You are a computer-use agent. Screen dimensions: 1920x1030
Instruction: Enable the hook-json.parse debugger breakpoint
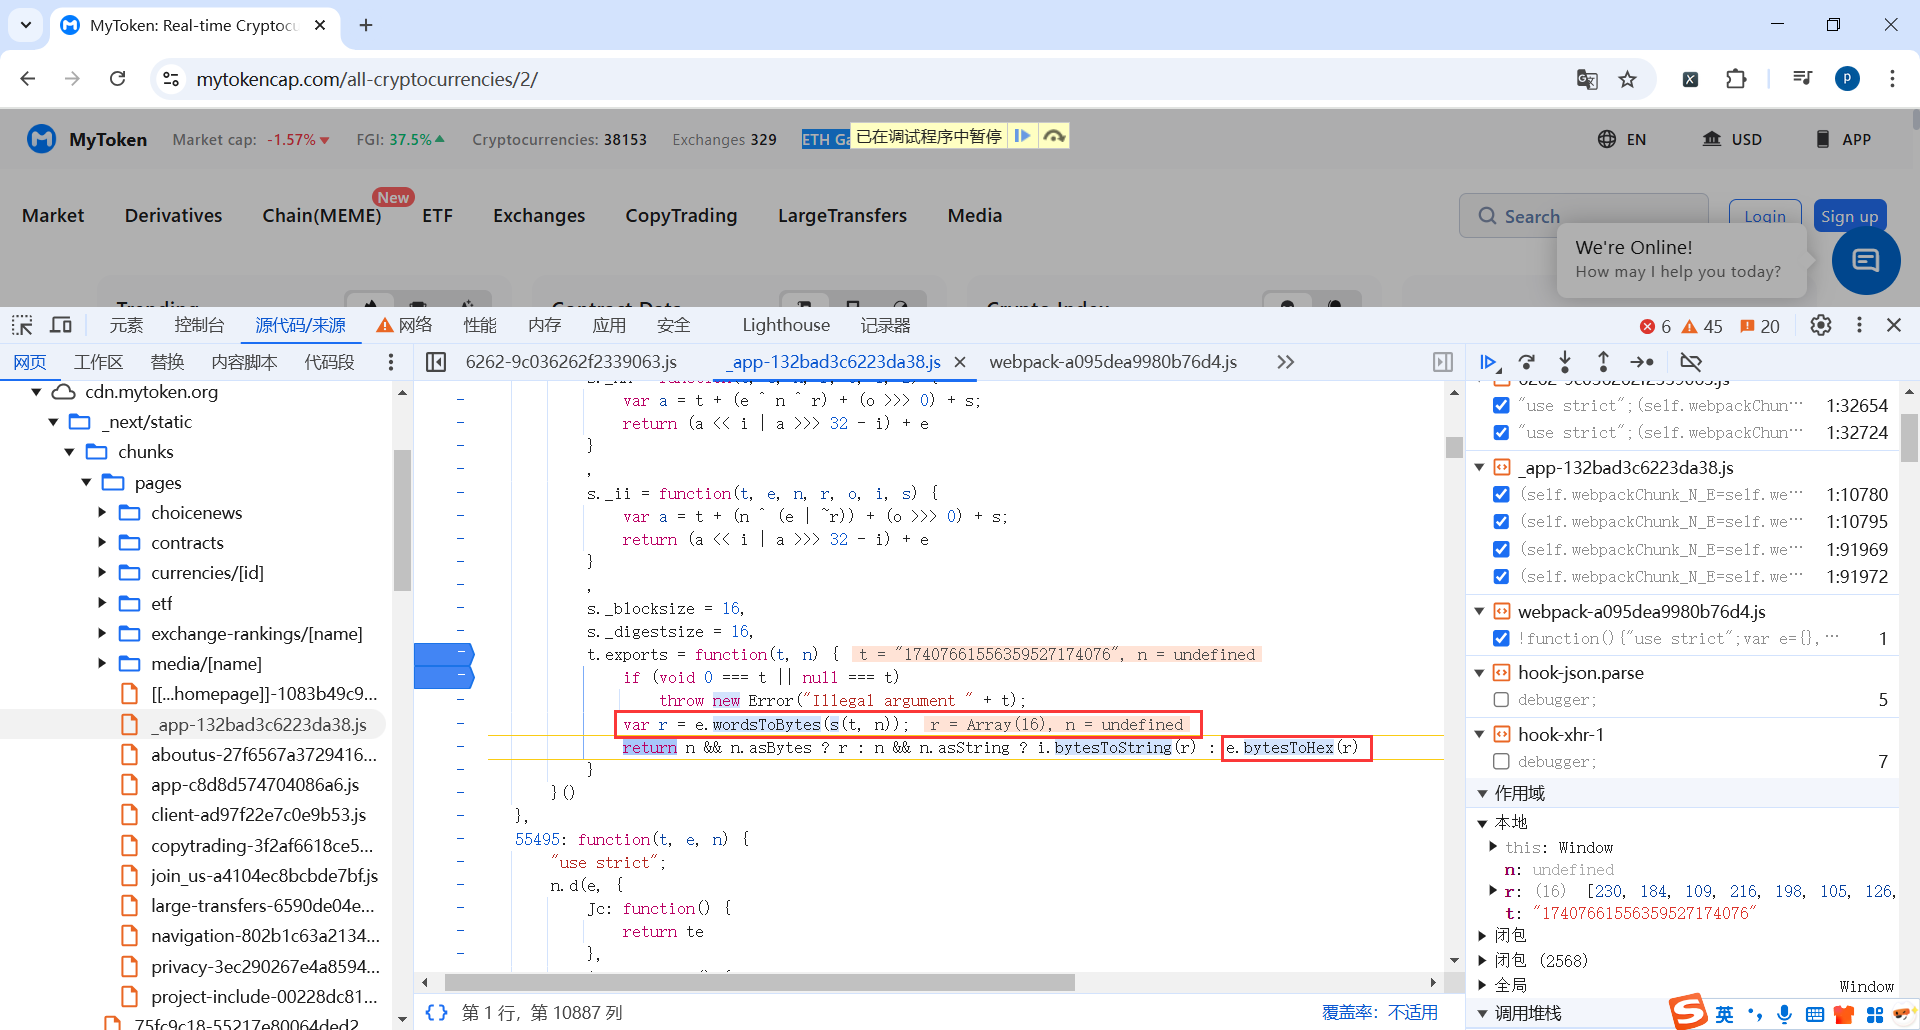[x=1501, y=700]
